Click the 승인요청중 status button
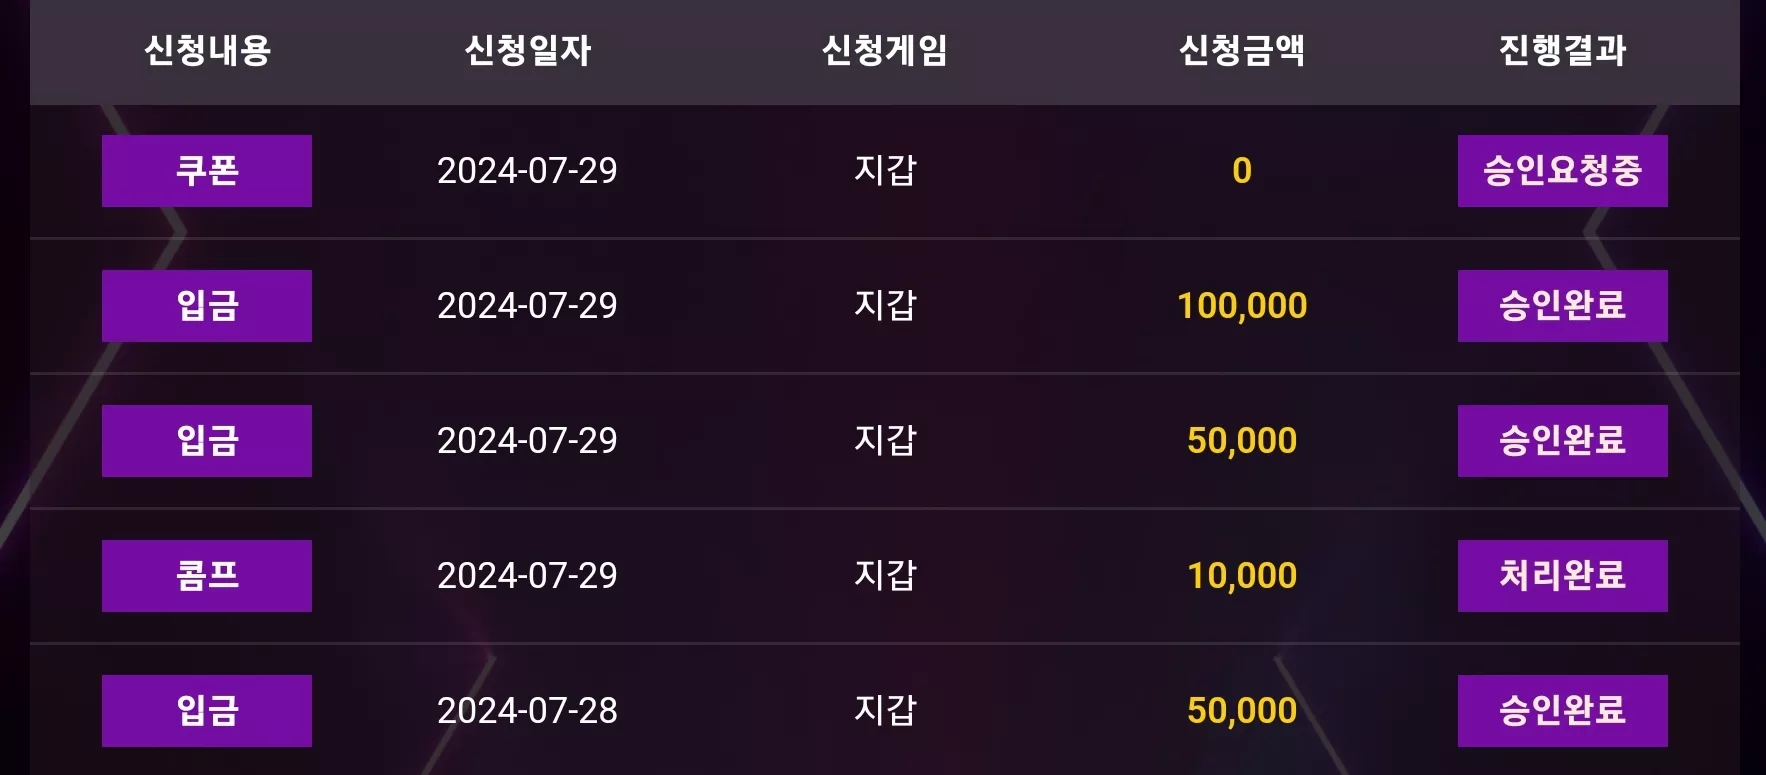Screen dimensions: 1766x775 1563,171
